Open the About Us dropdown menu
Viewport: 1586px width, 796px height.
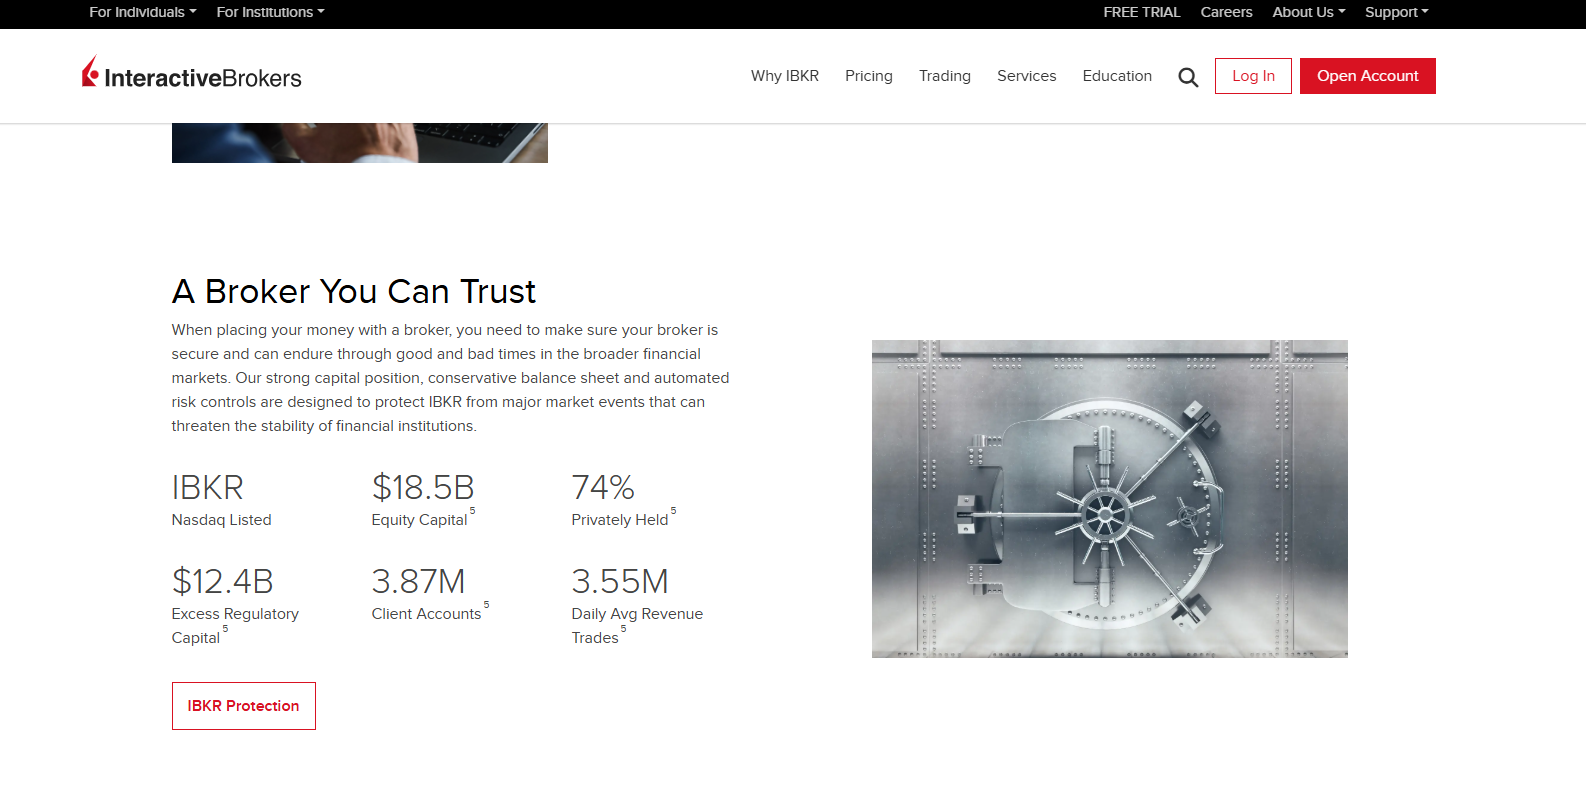pyautogui.click(x=1308, y=12)
